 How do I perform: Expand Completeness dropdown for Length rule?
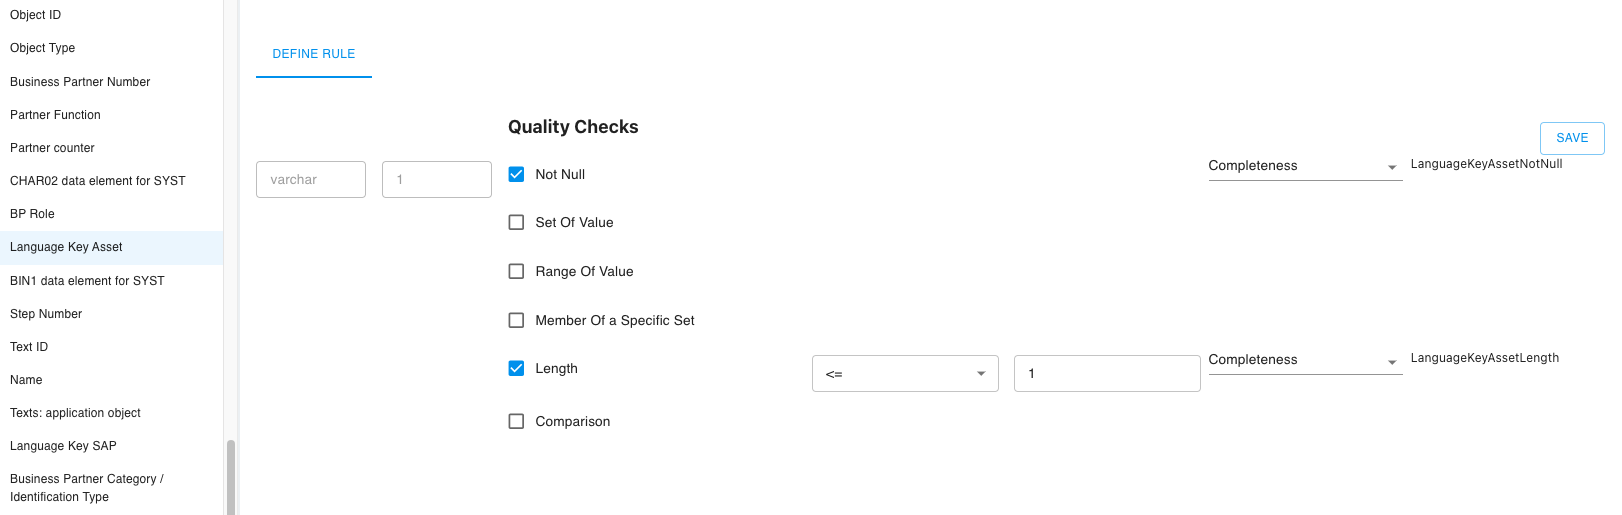point(1305,360)
